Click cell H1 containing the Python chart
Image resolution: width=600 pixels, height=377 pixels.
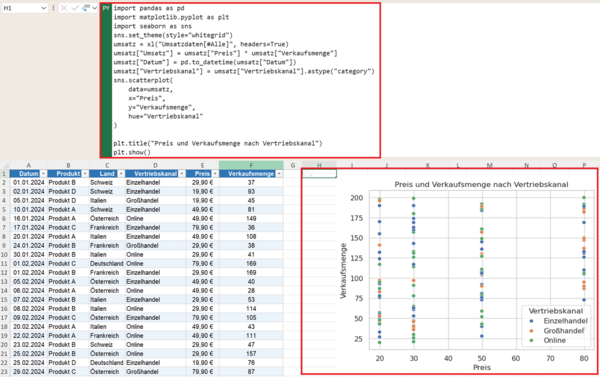tap(319, 174)
